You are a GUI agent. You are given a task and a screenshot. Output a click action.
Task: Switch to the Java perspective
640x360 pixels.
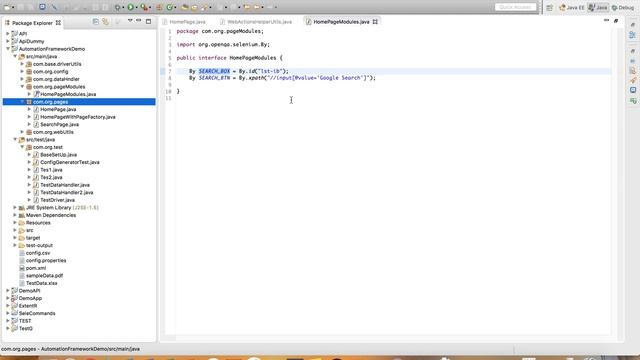coord(598,7)
